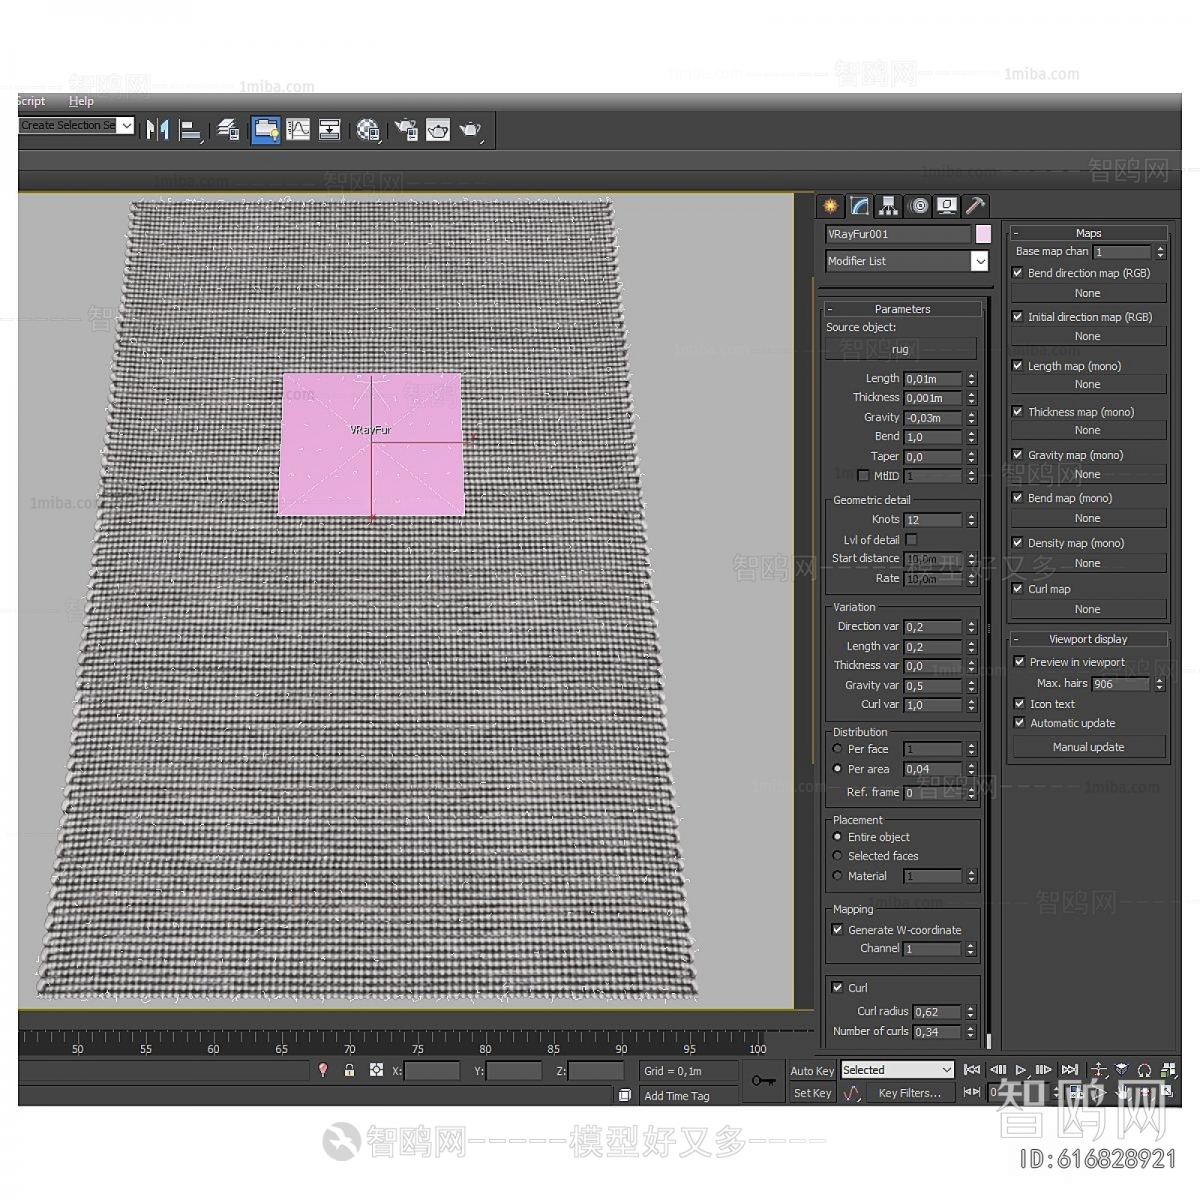Switch to the Modify panel

point(859,206)
